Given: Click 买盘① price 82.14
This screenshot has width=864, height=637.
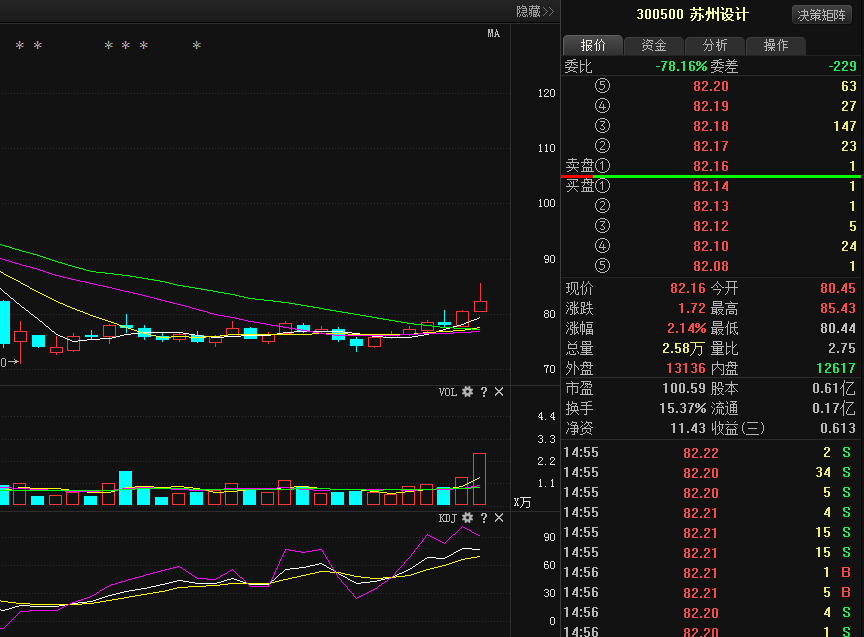Looking at the screenshot, I should point(711,186).
